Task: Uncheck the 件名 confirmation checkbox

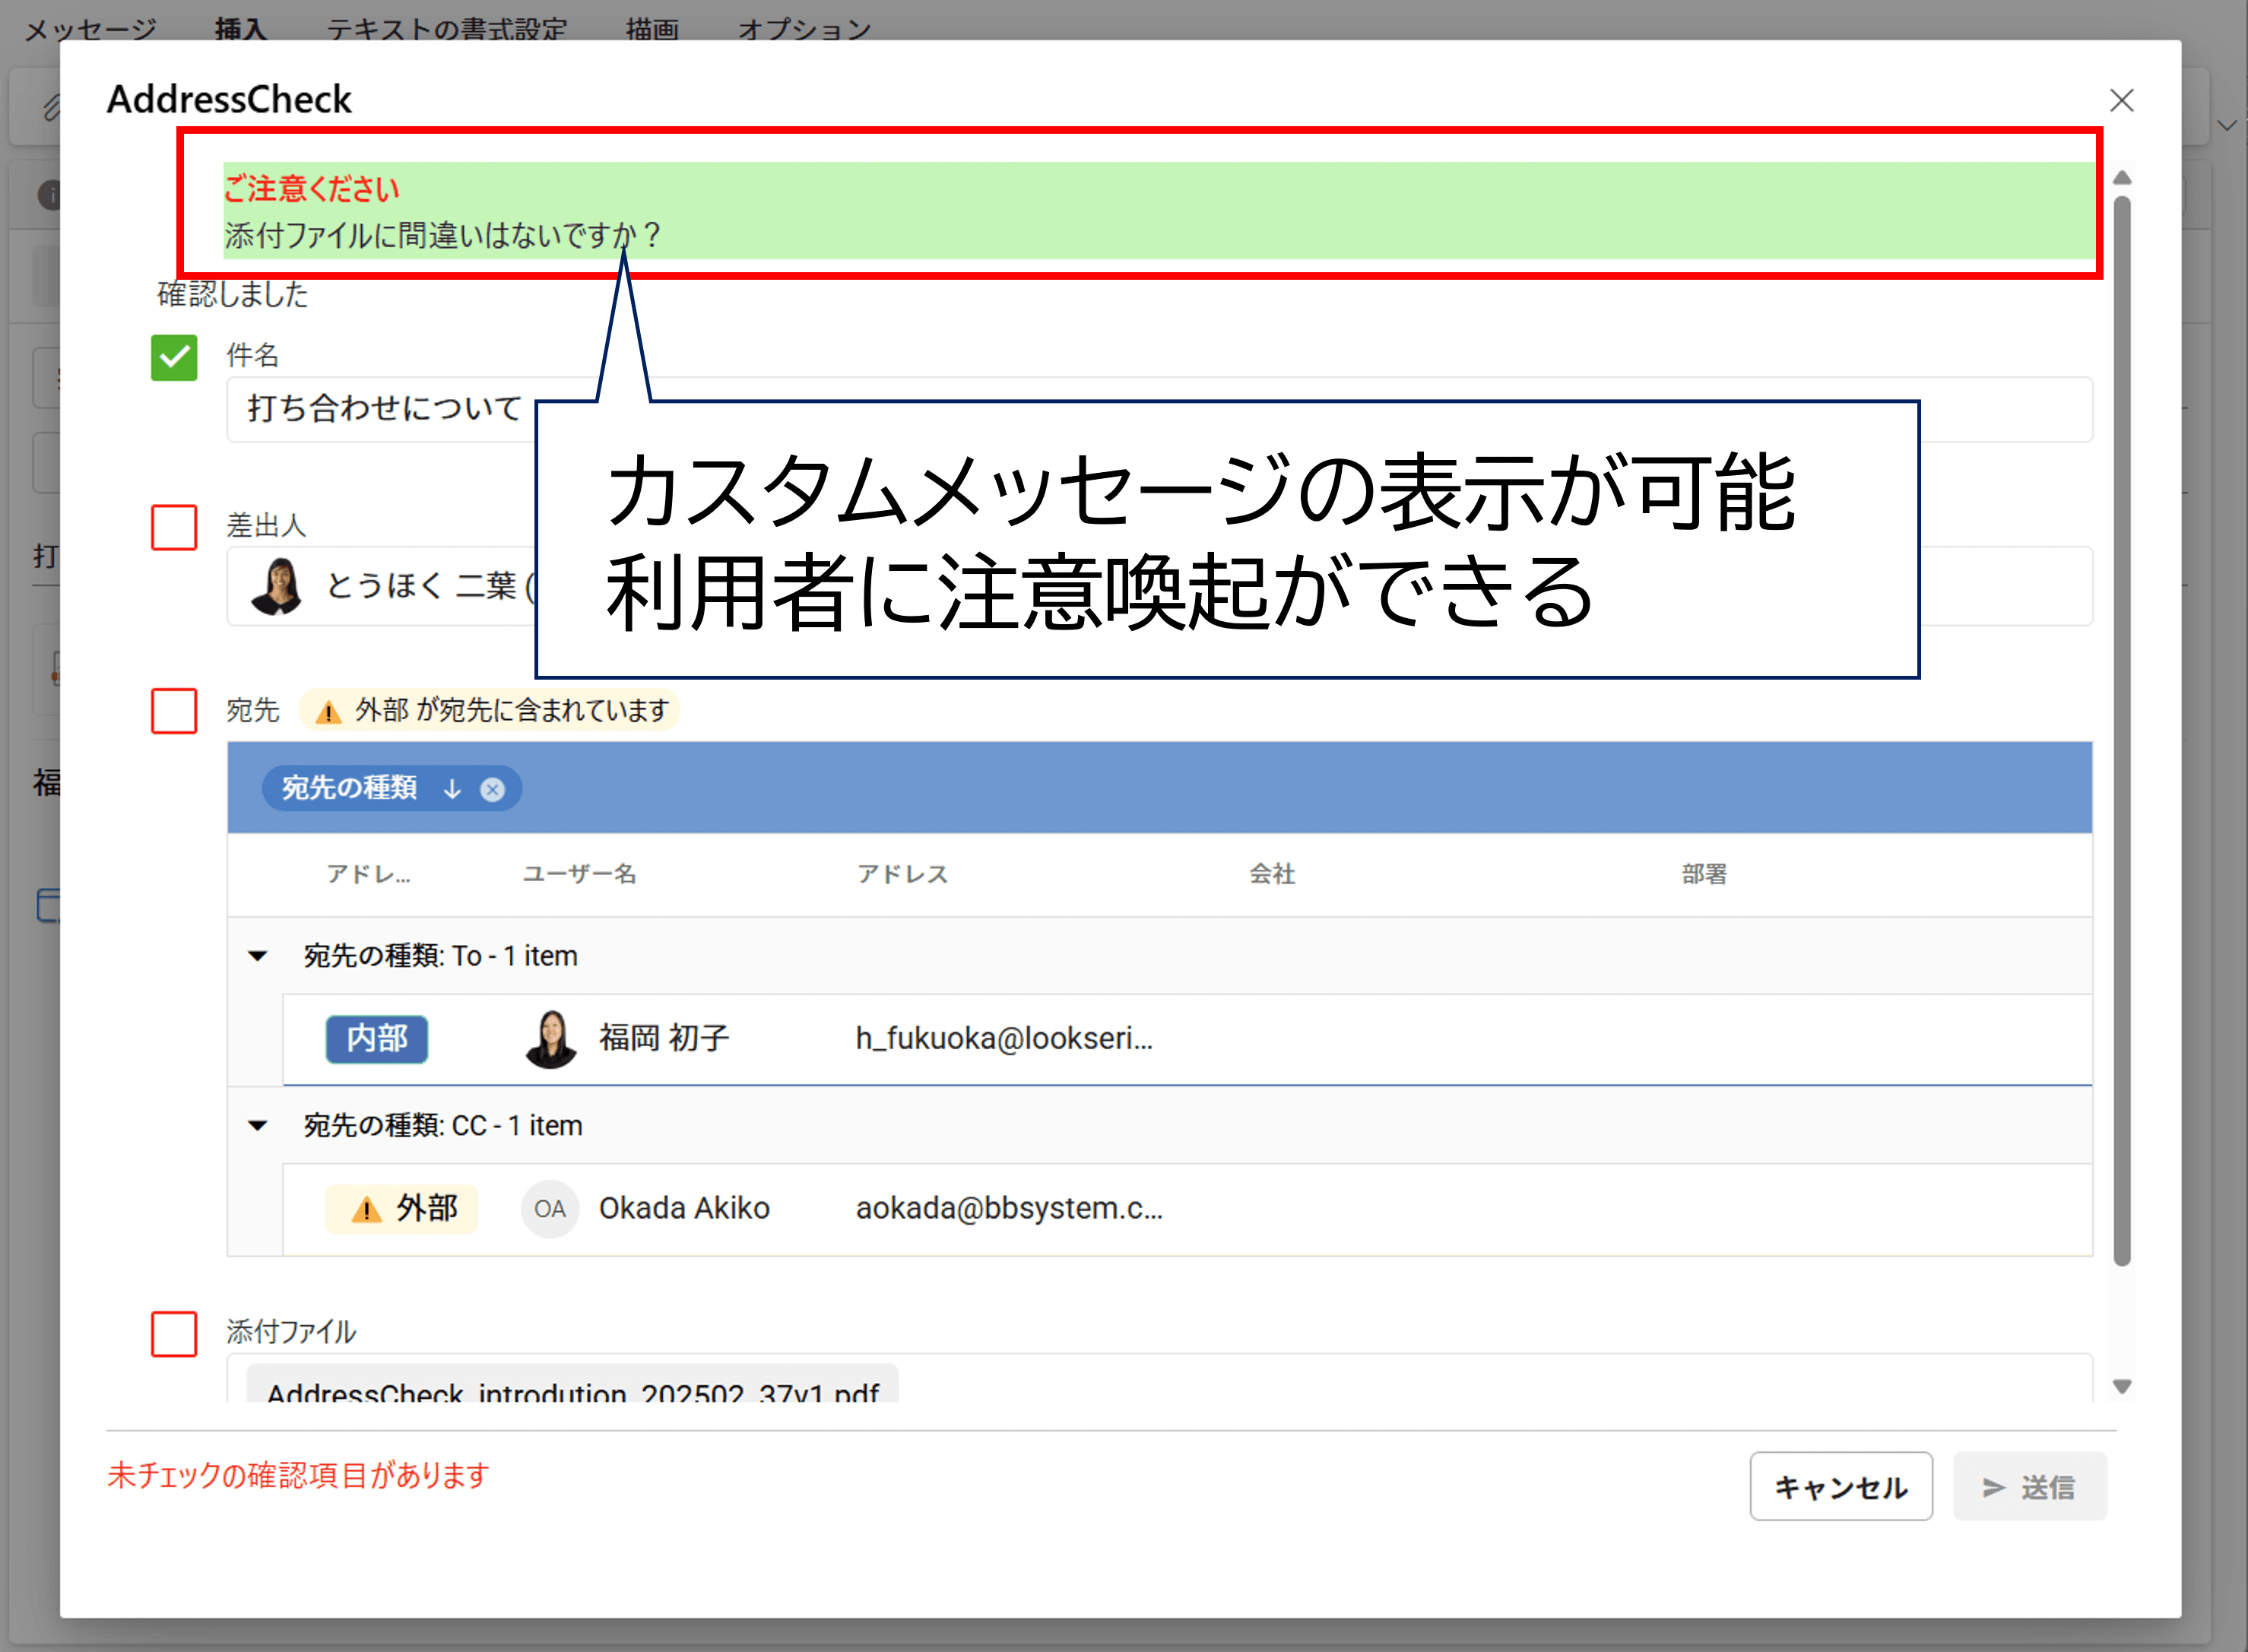Action: coord(173,358)
